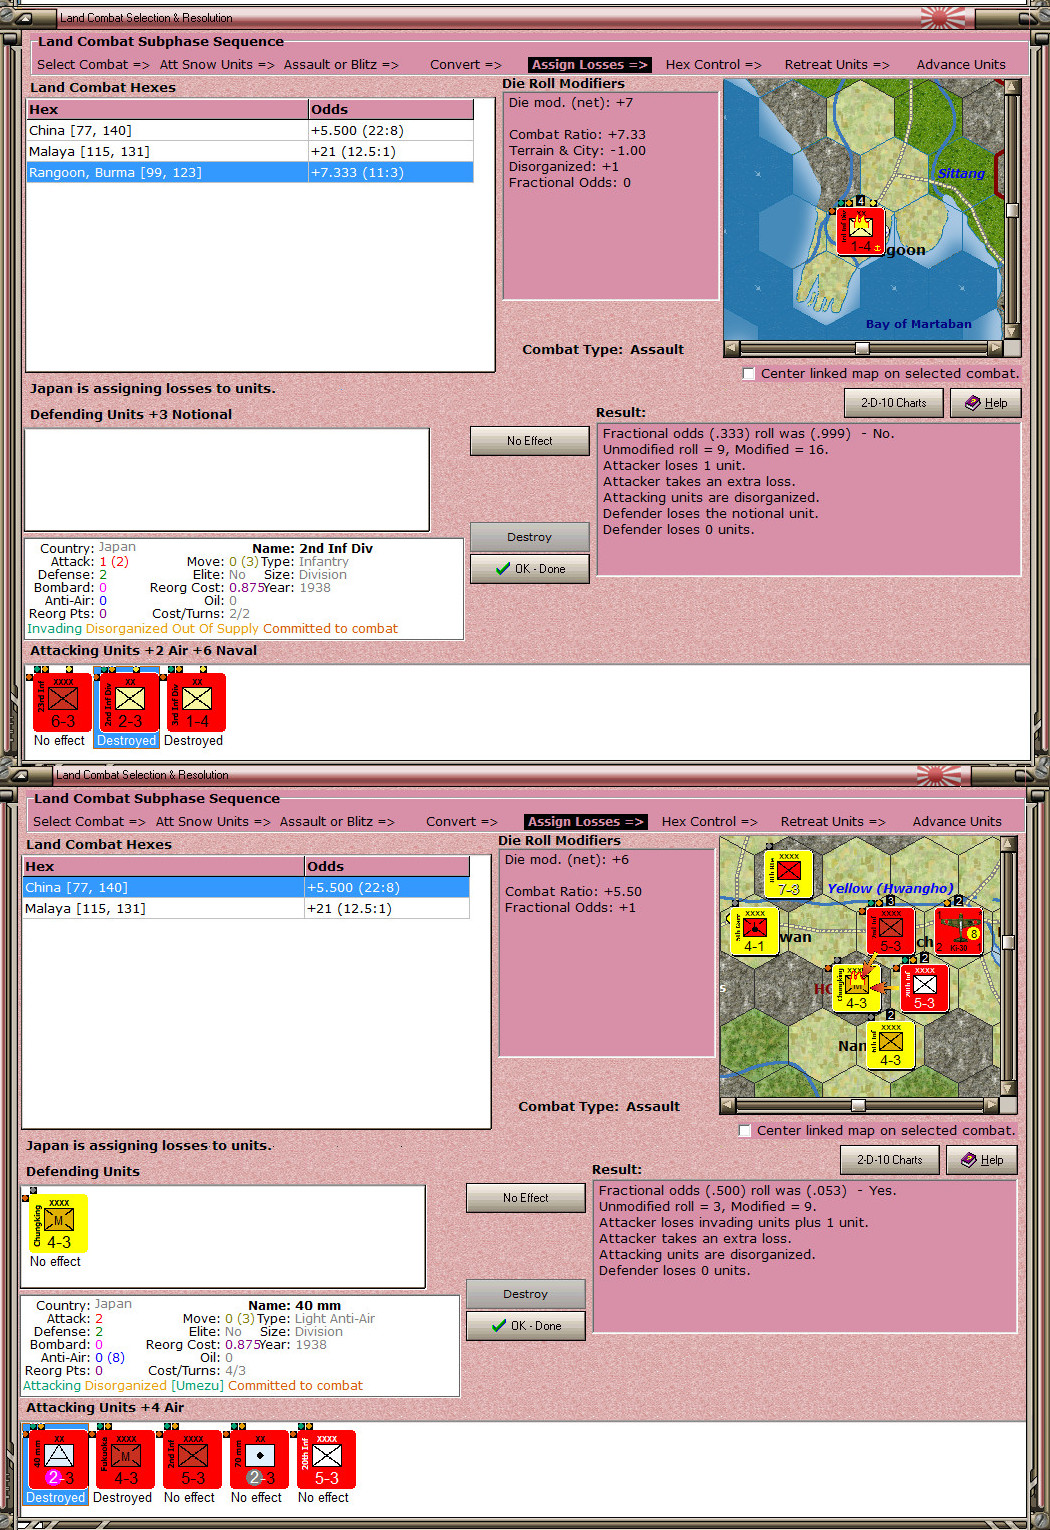Click Japanese flag icon in bottom title bar
The height and width of the screenshot is (1530, 1050).
tap(939, 775)
